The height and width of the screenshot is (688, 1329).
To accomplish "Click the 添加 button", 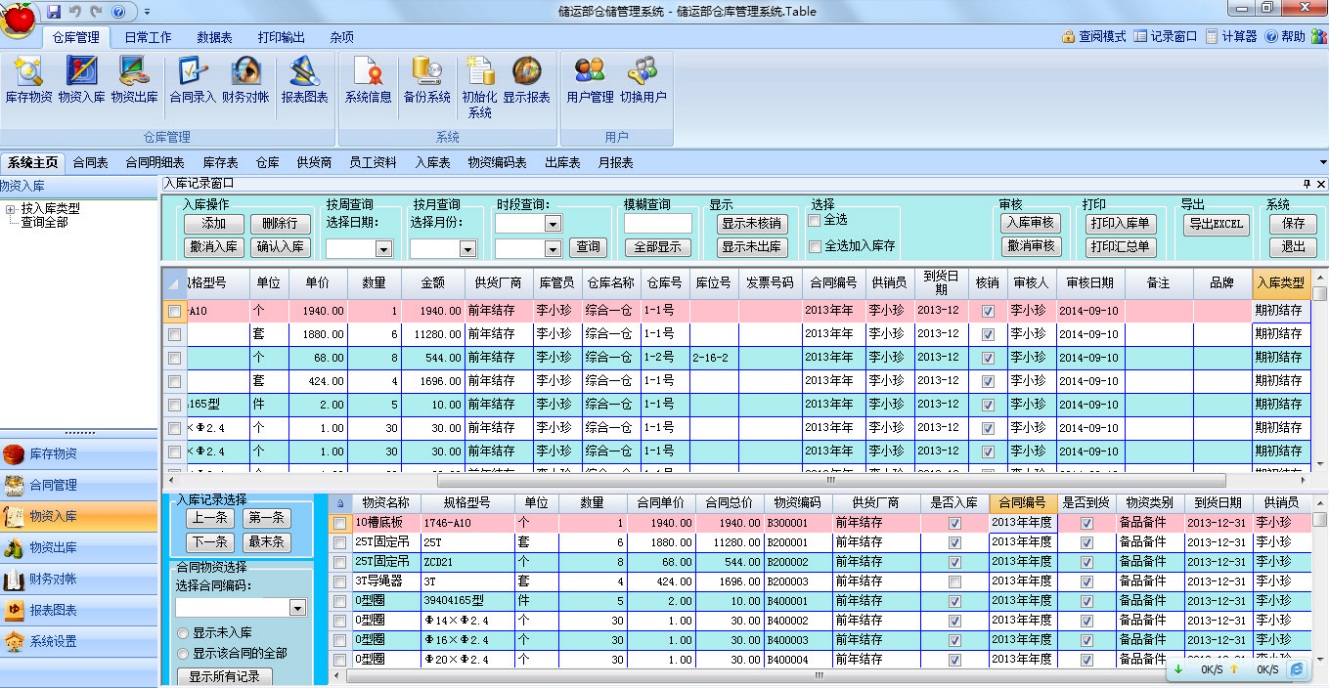I will pos(213,224).
